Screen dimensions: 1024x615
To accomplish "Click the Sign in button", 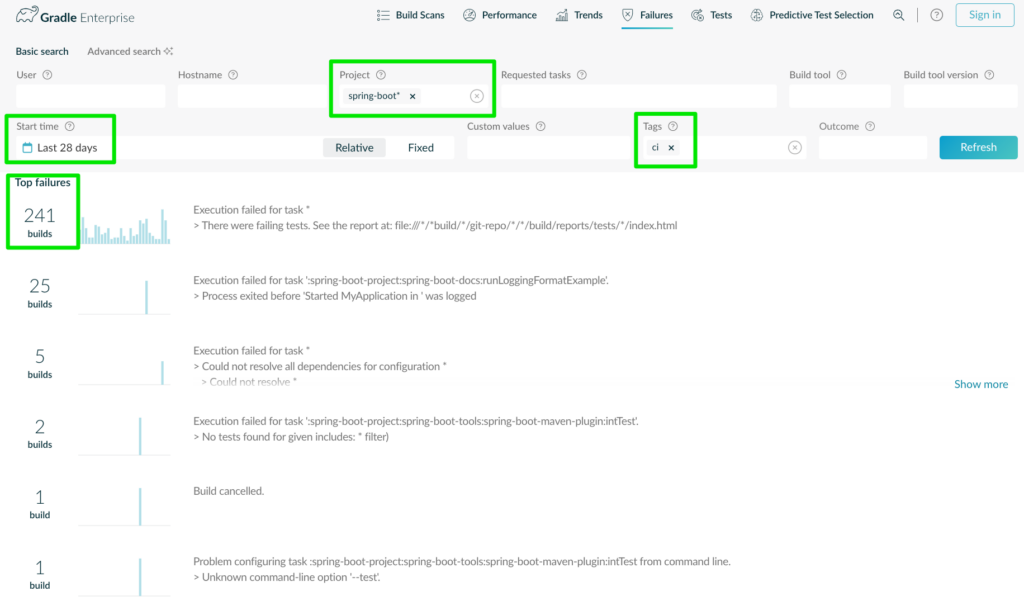I will pos(985,15).
